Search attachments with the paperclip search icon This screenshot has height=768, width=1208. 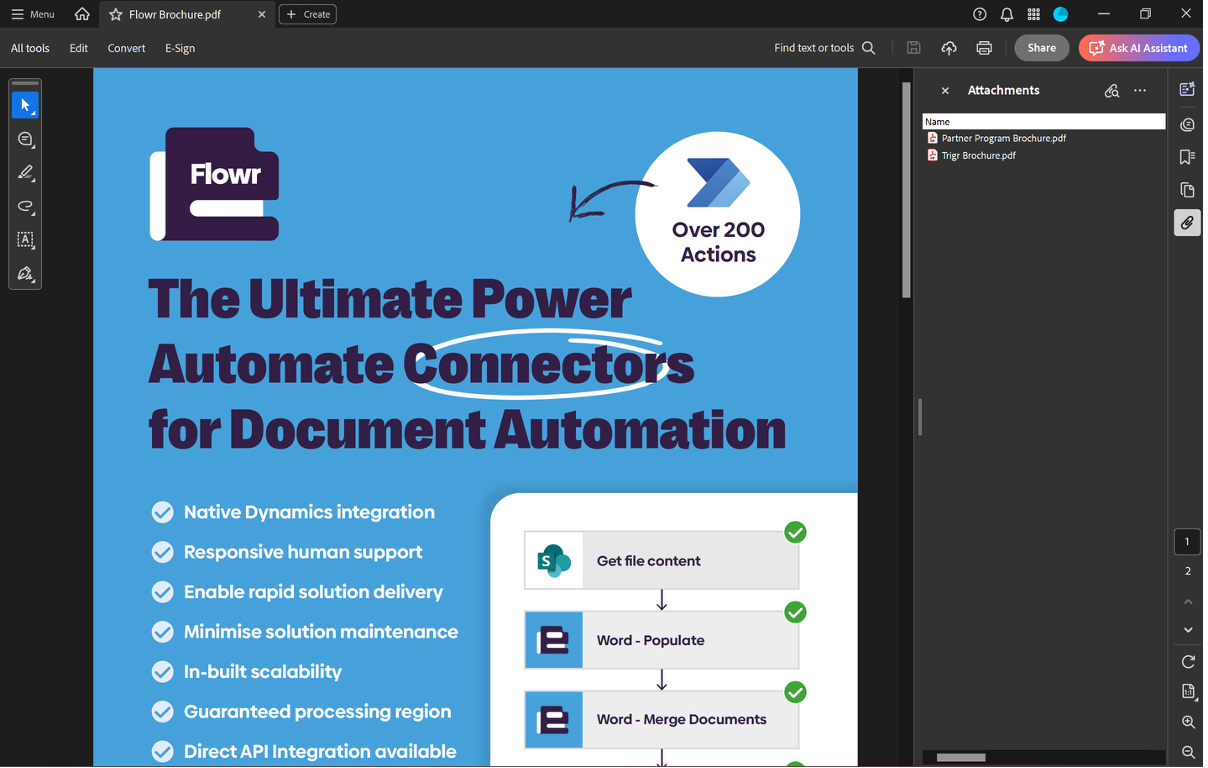(1111, 91)
